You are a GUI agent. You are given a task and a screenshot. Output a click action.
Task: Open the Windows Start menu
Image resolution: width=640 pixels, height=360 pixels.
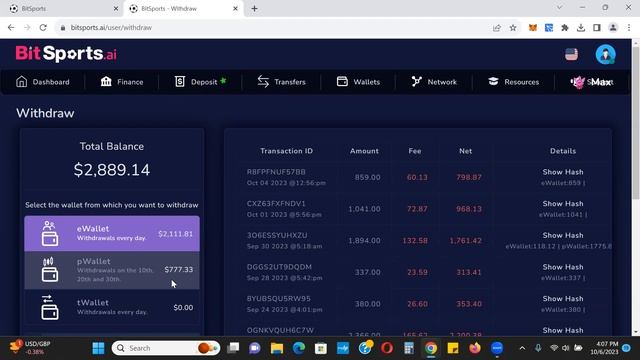pos(98,348)
